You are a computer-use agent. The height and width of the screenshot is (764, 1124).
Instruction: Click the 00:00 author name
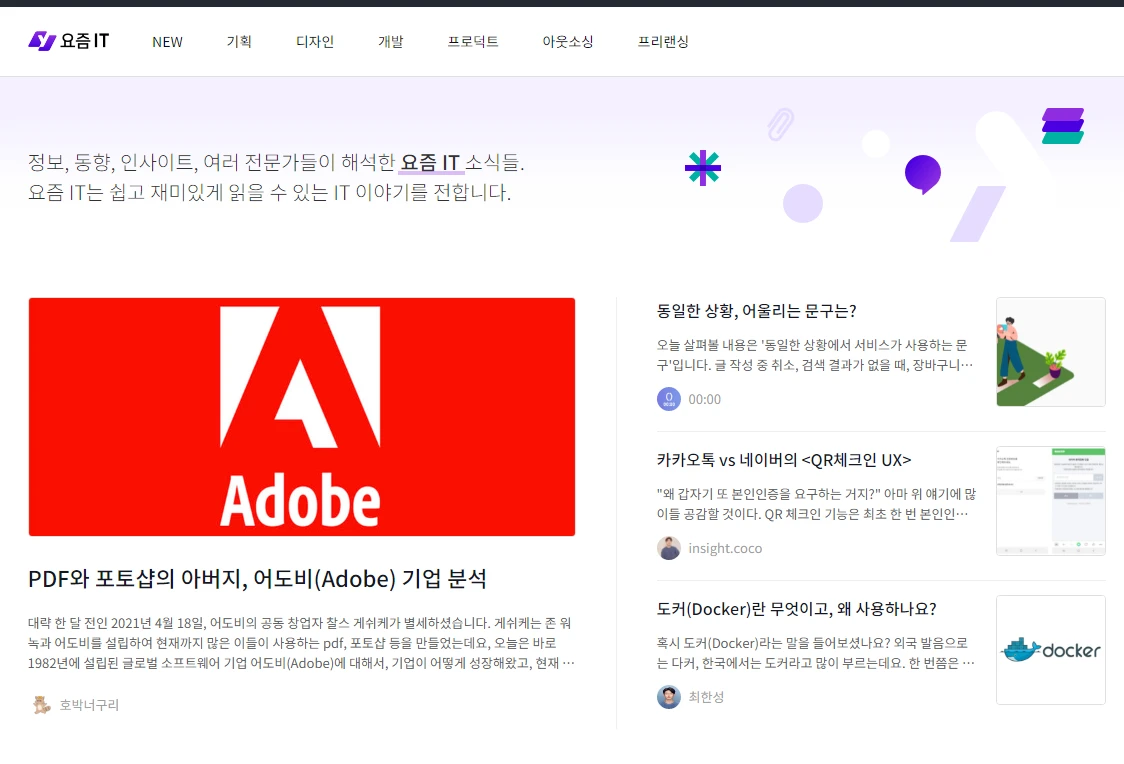(x=705, y=399)
